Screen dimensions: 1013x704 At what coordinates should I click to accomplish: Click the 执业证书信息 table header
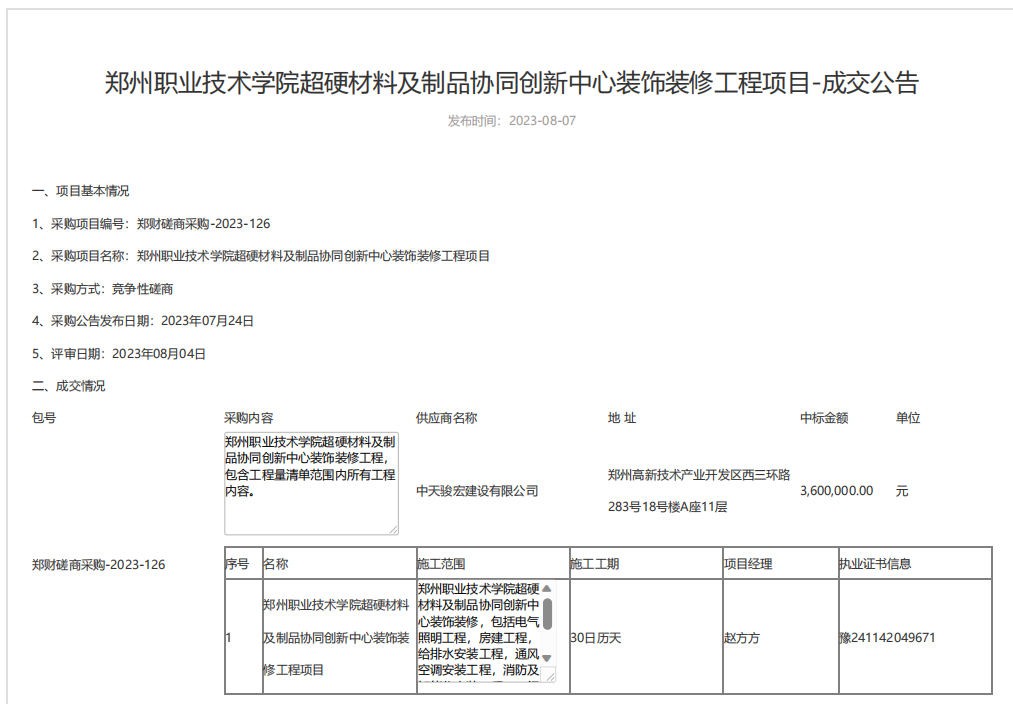click(x=875, y=564)
